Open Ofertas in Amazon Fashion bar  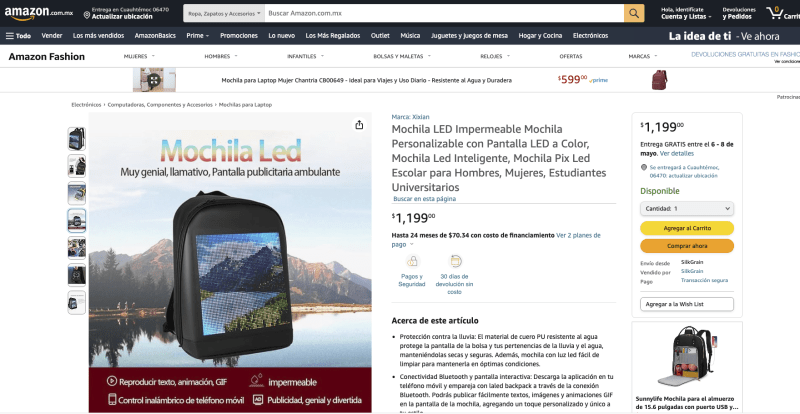tap(570, 56)
